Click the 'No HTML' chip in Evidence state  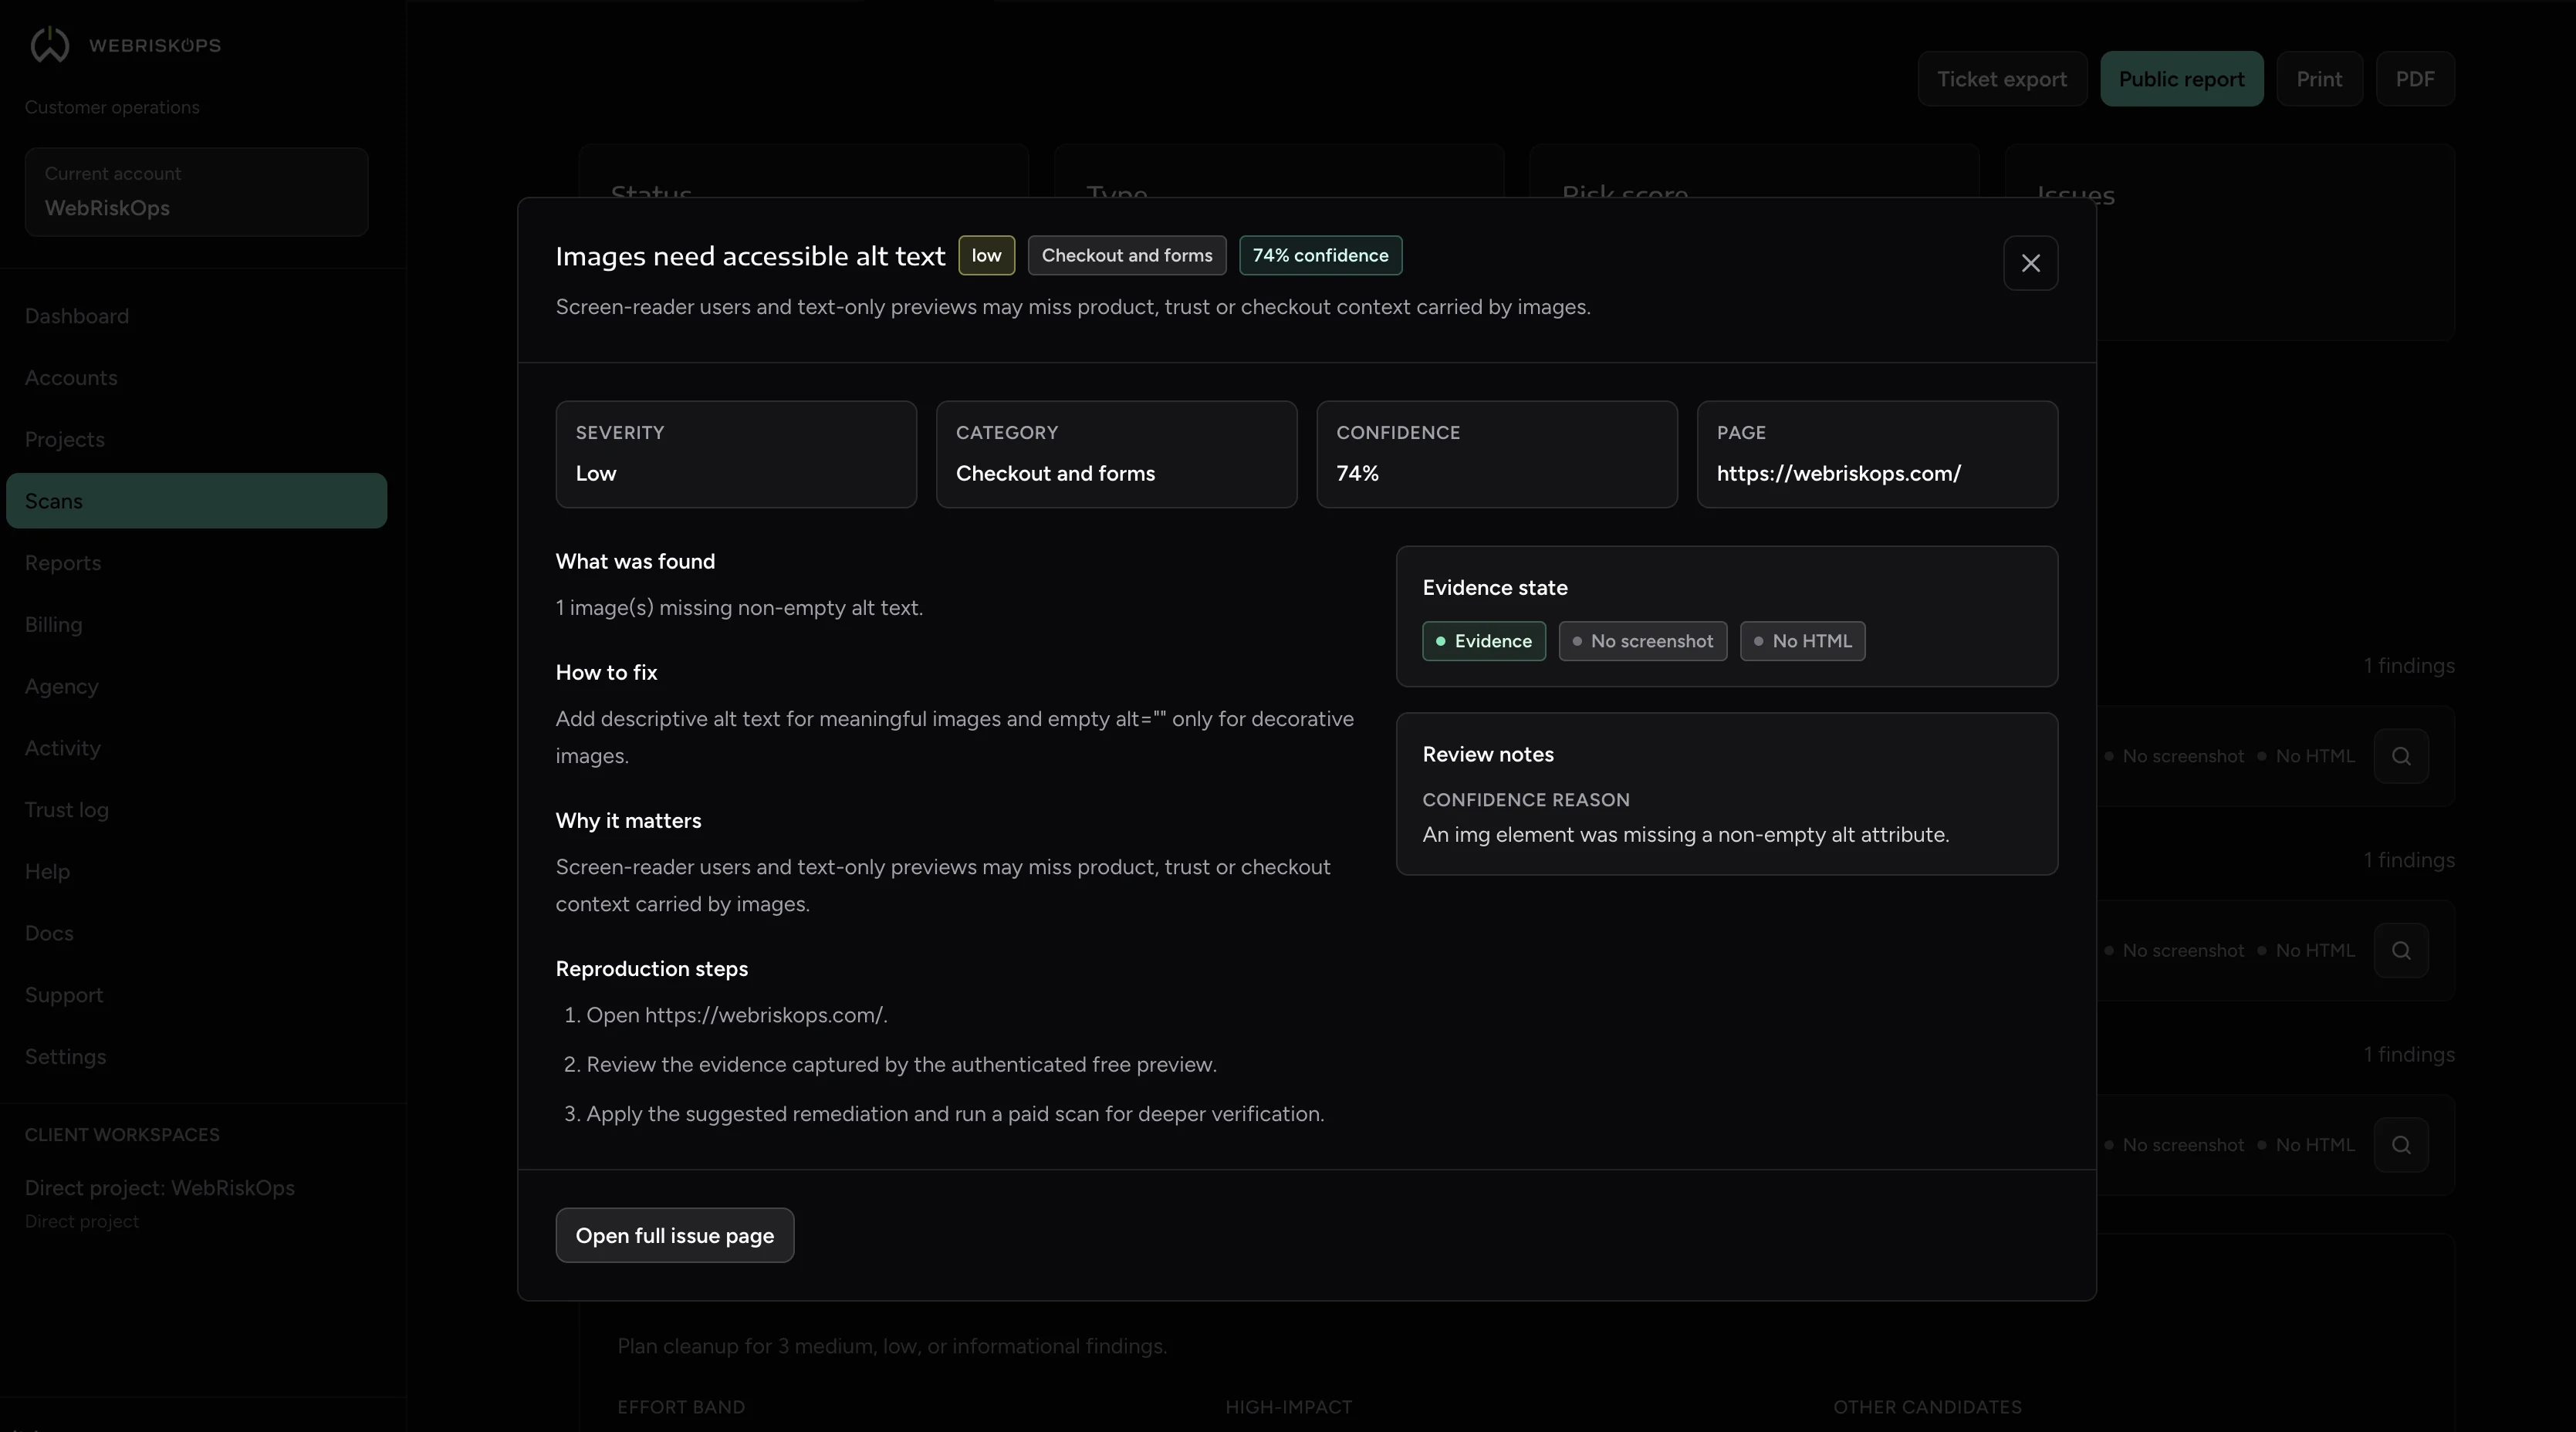[x=1802, y=641]
